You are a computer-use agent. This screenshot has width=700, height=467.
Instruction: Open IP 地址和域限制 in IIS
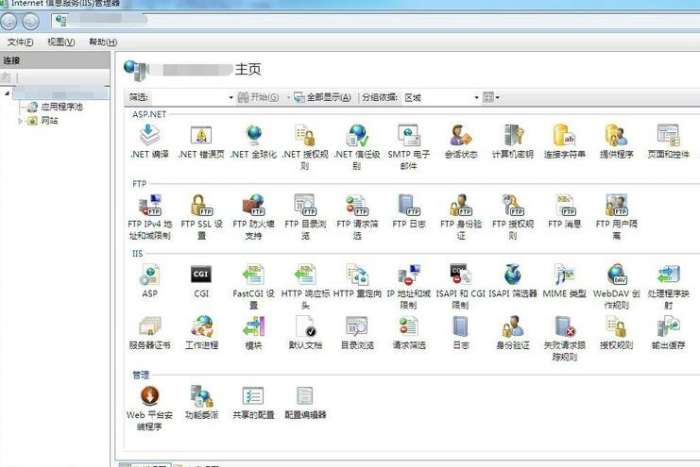(x=409, y=287)
